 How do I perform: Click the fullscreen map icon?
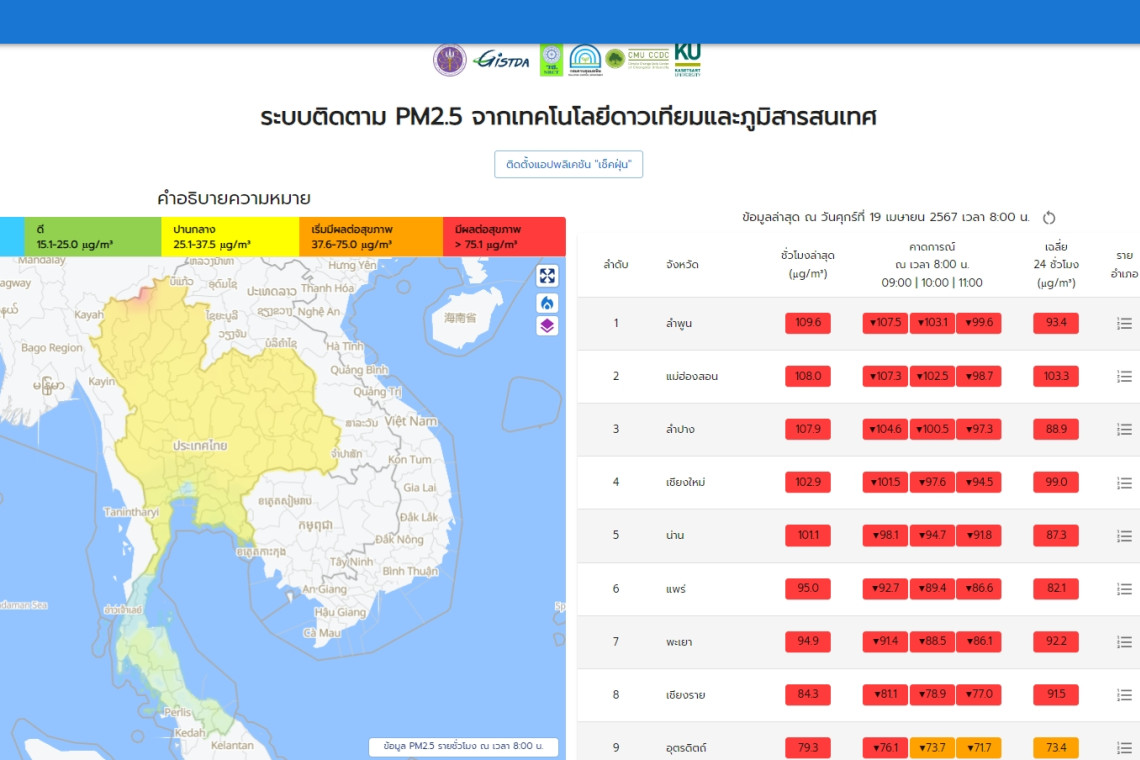547,276
